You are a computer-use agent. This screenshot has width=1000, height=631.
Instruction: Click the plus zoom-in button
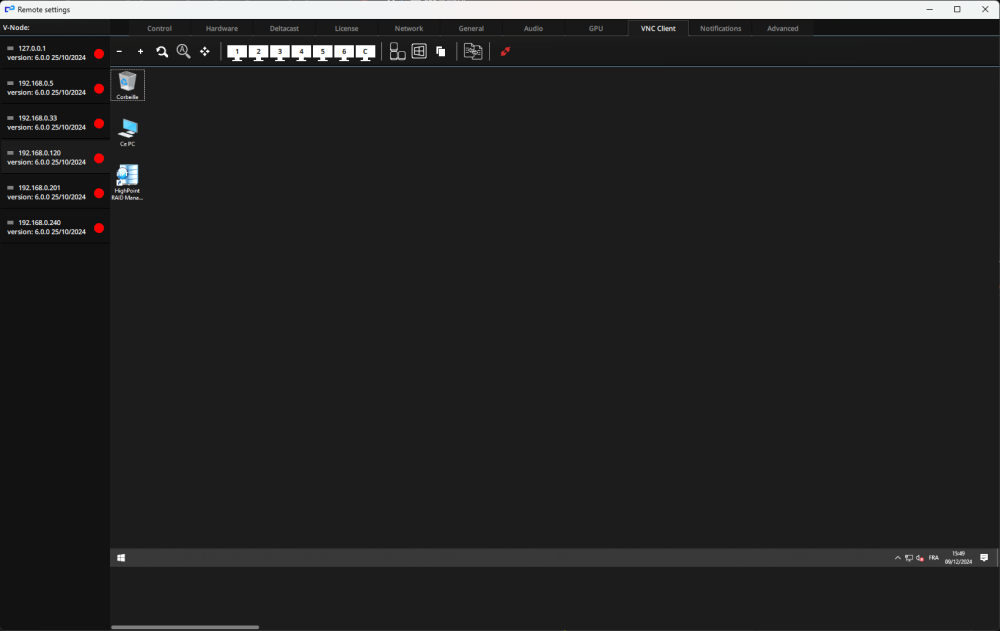pos(140,51)
